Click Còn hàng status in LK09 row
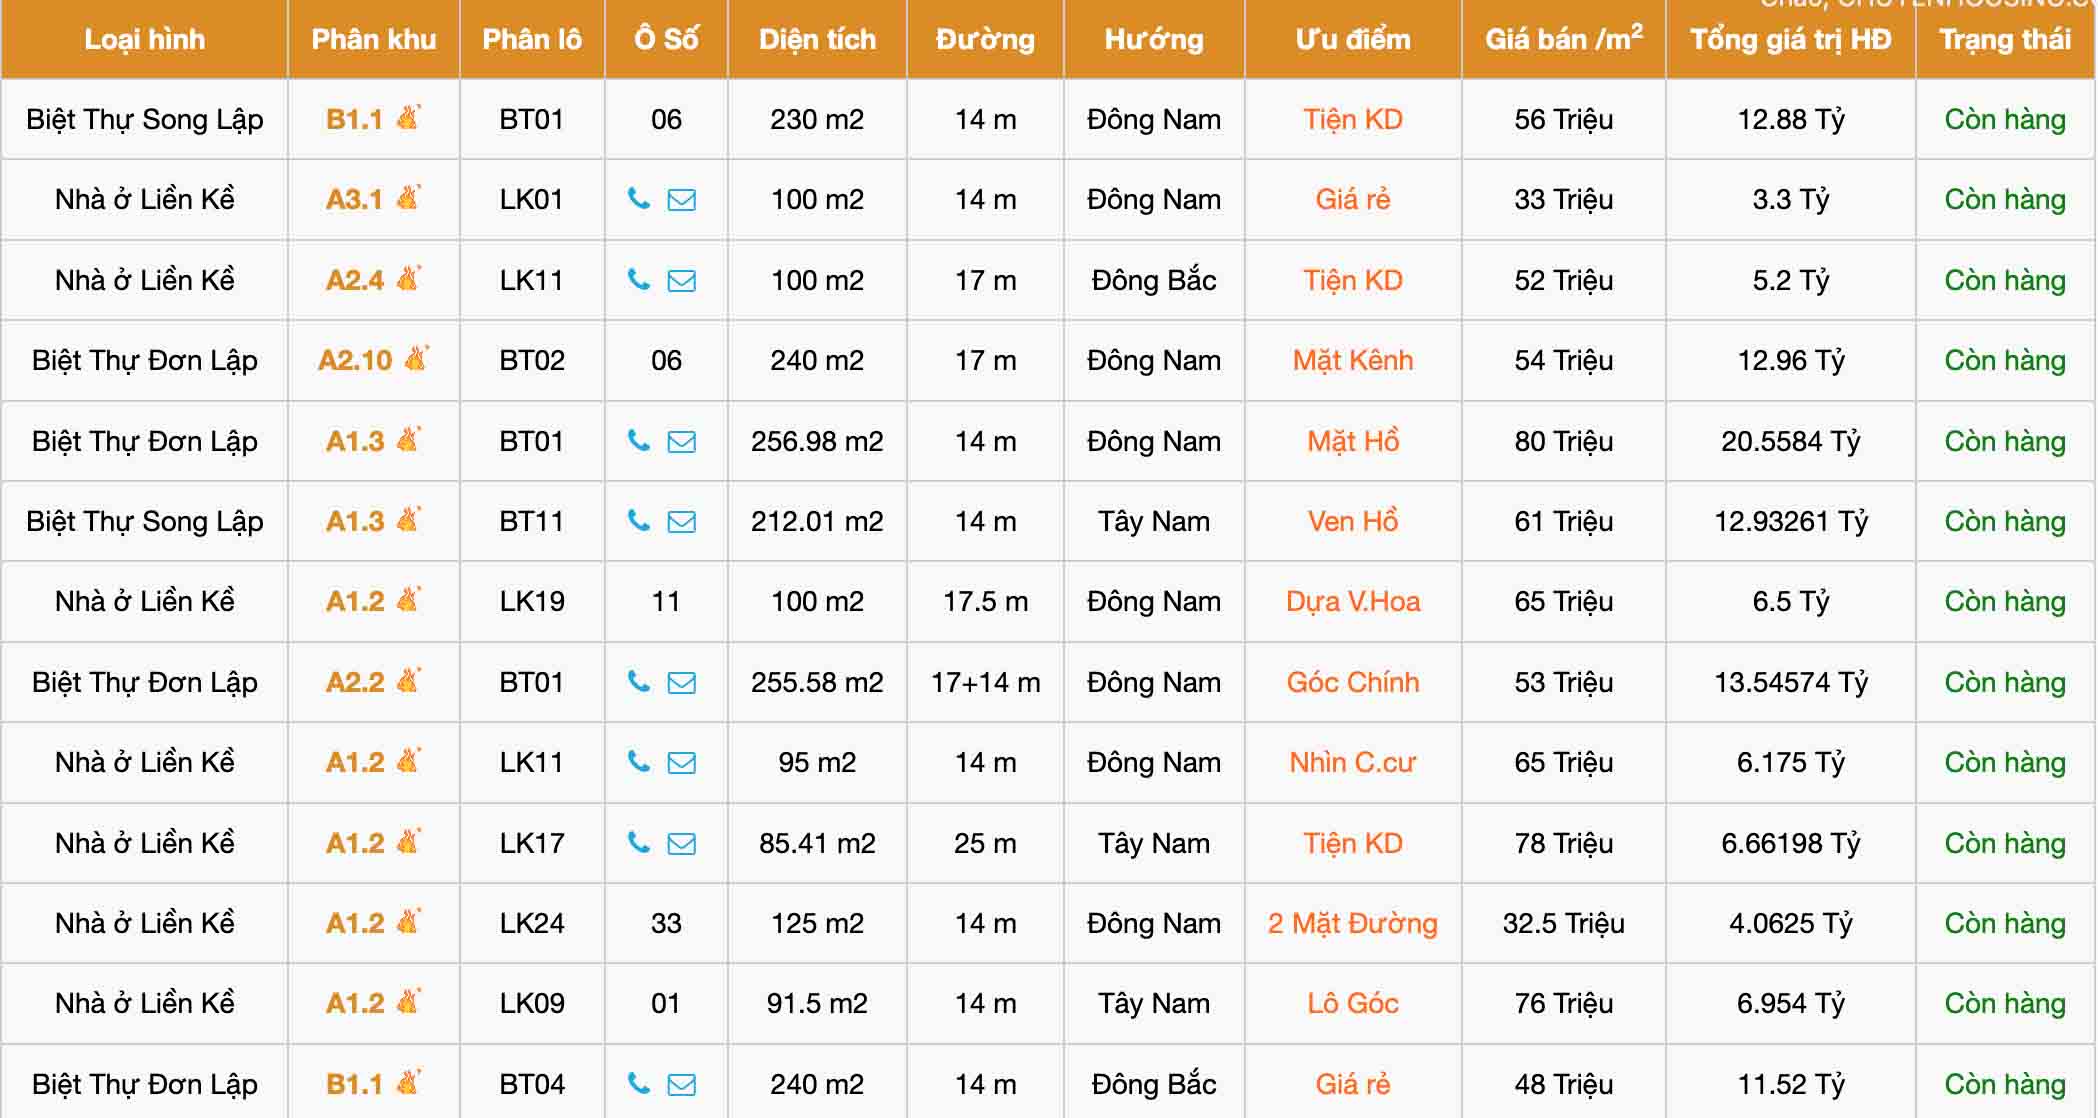This screenshot has width=2098, height=1118. click(2005, 1003)
